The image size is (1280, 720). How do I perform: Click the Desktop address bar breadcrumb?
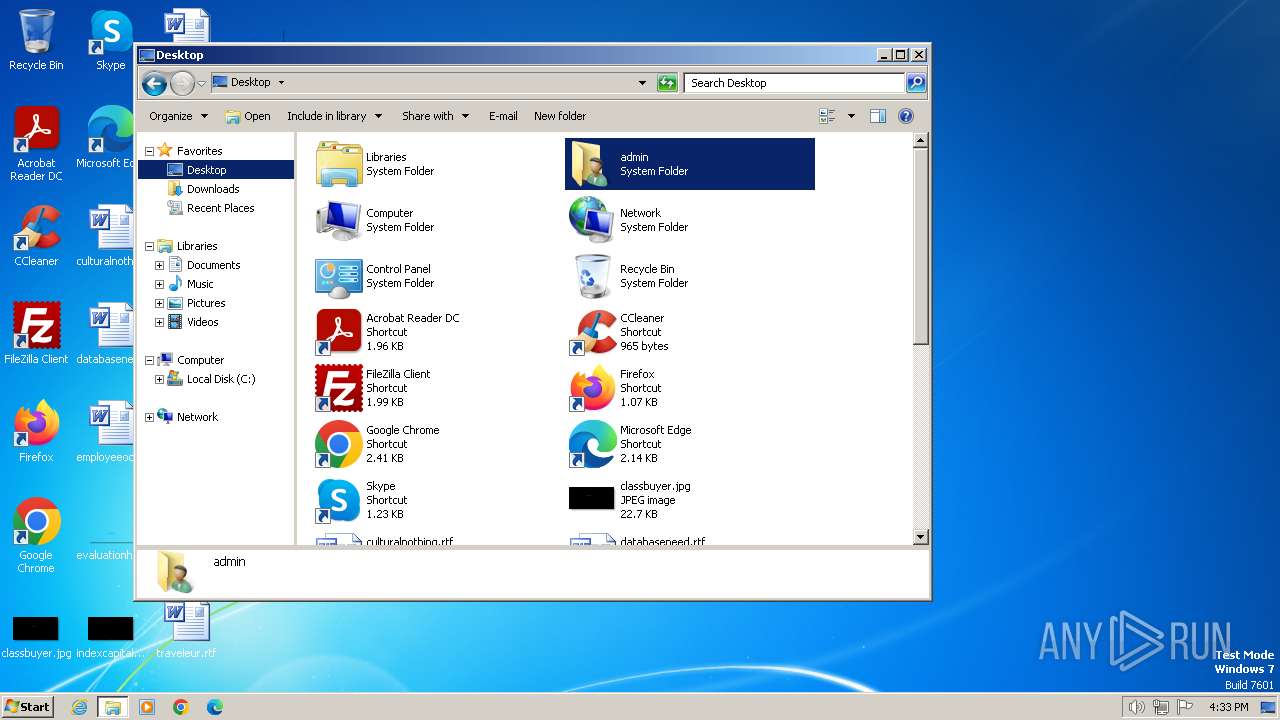[x=250, y=83]
